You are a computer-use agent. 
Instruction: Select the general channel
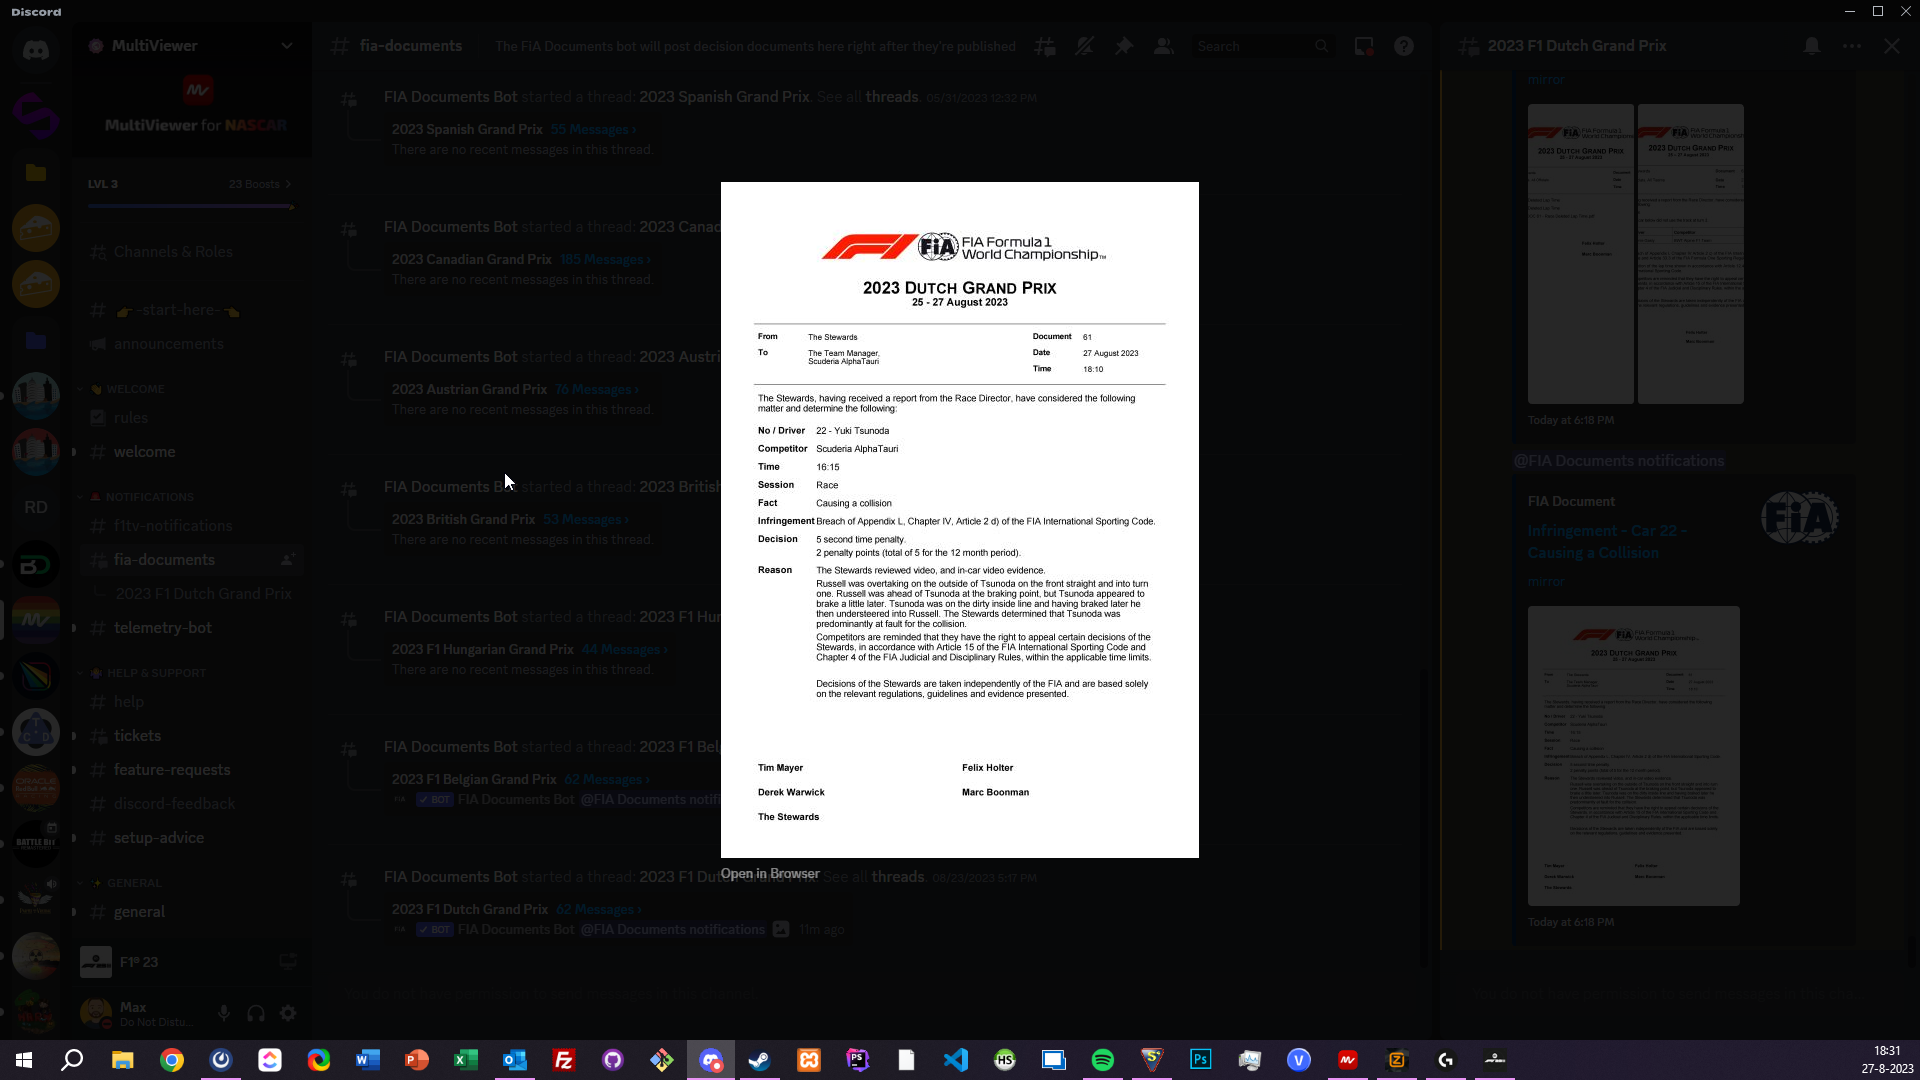pos(139,912)
